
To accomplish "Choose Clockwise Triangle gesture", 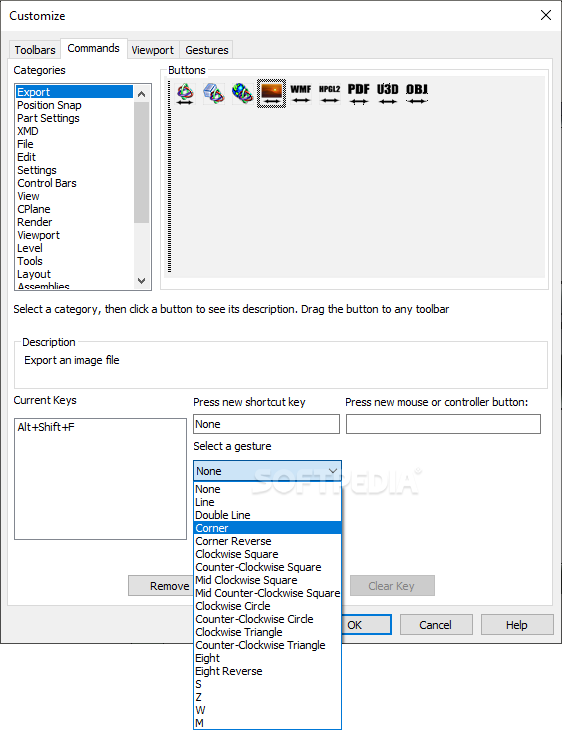I will click(x=267, y=632).
